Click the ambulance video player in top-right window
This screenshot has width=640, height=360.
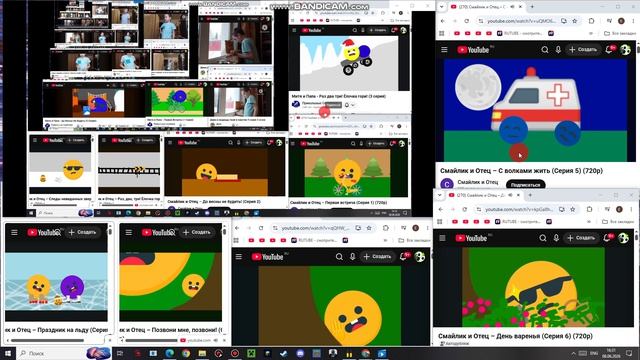coord(535,110)
